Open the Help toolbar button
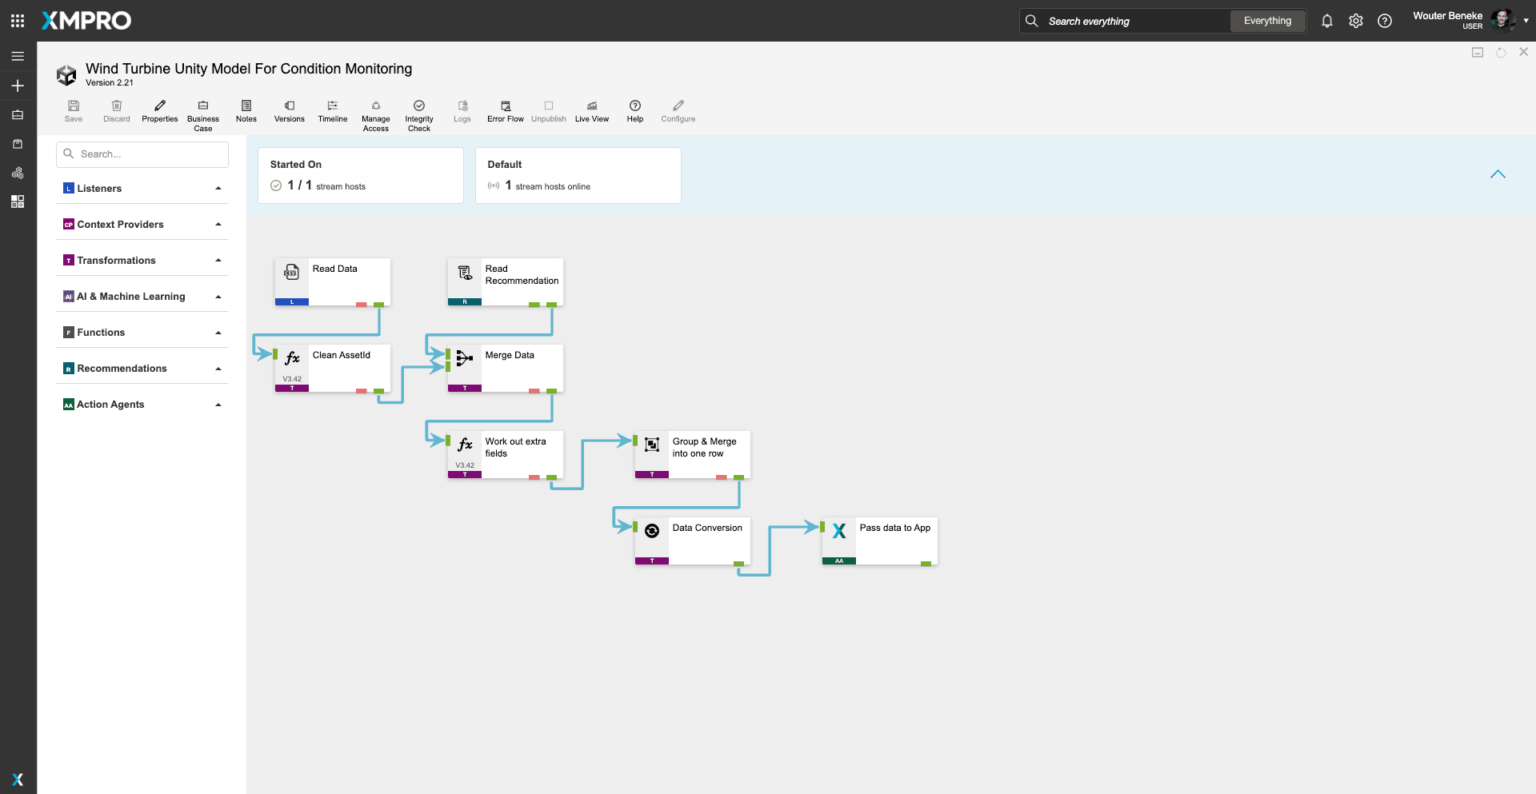1536x794 pixels. [635, 106]
